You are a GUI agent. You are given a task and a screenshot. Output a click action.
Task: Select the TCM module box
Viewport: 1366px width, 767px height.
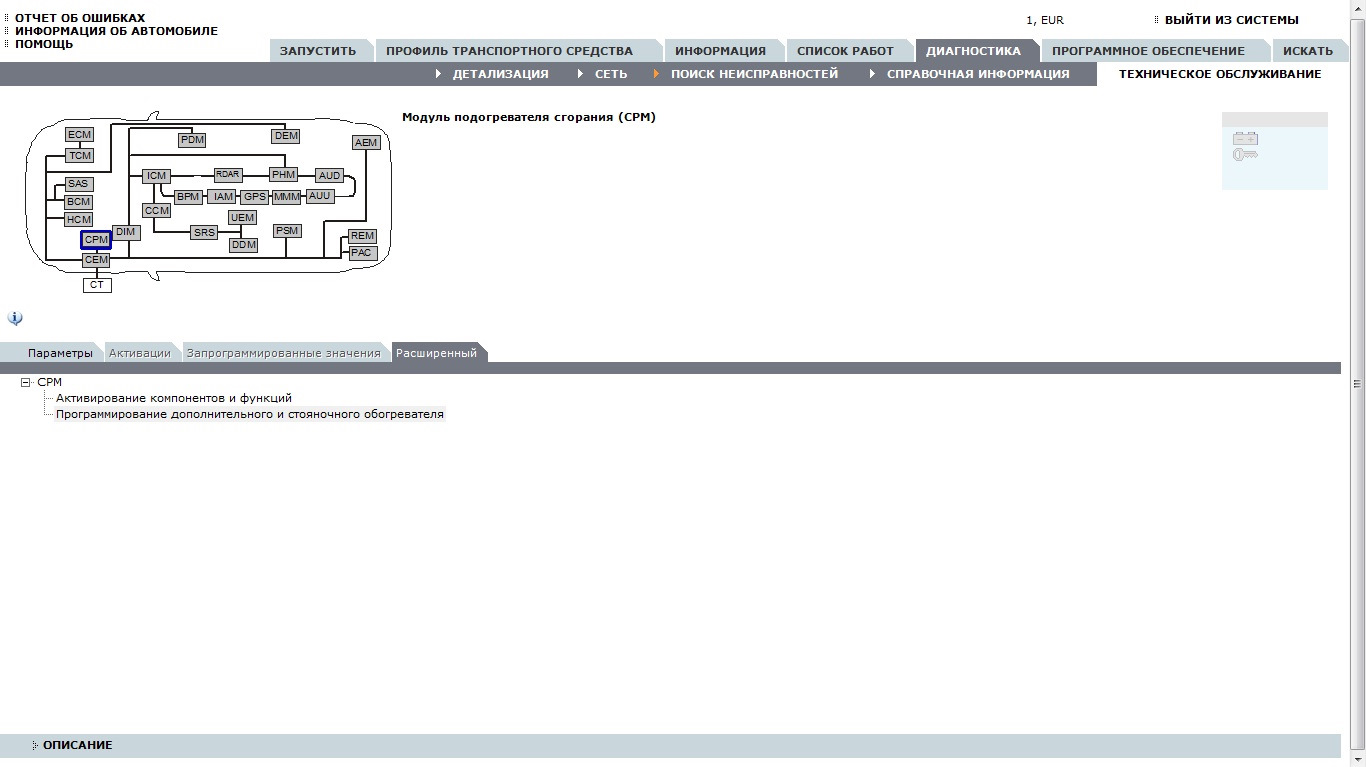(x=80, y=155)
